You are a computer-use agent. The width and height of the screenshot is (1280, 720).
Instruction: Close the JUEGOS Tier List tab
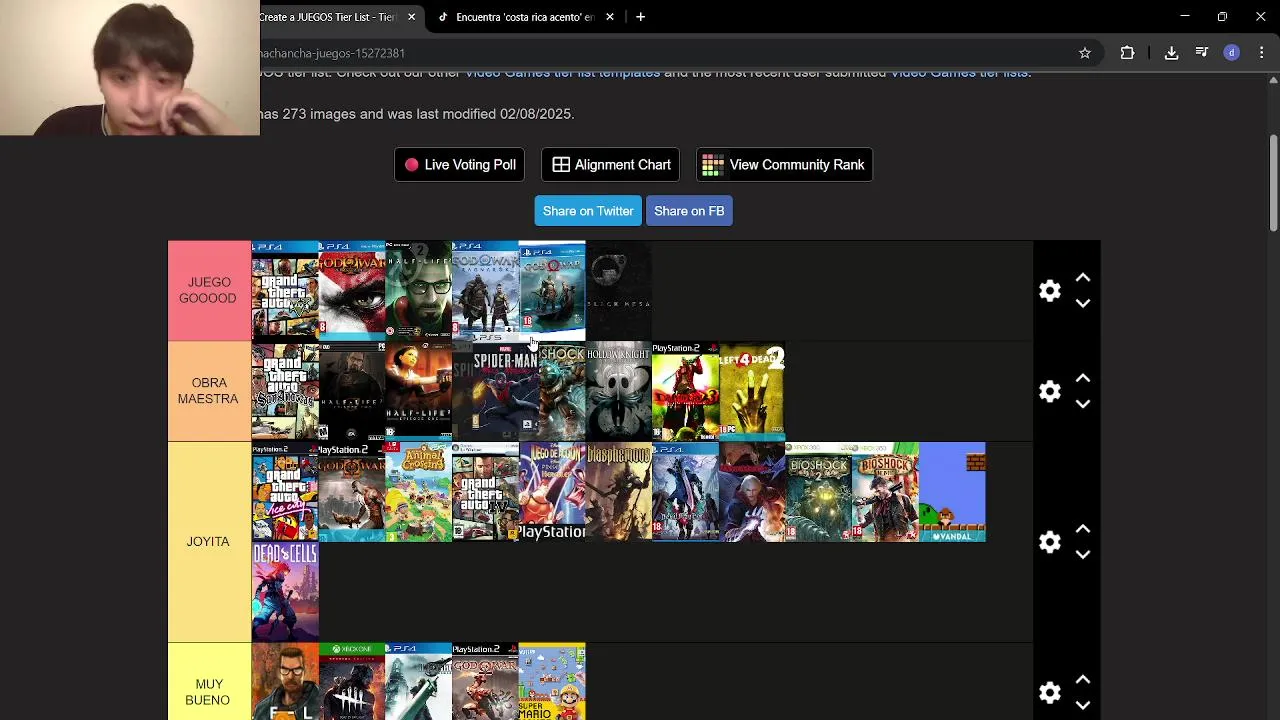[411, 17]
